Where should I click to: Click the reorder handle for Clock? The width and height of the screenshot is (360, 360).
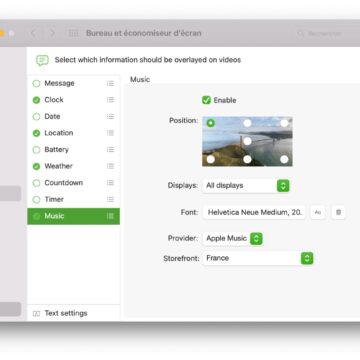[x=110, y=100]
